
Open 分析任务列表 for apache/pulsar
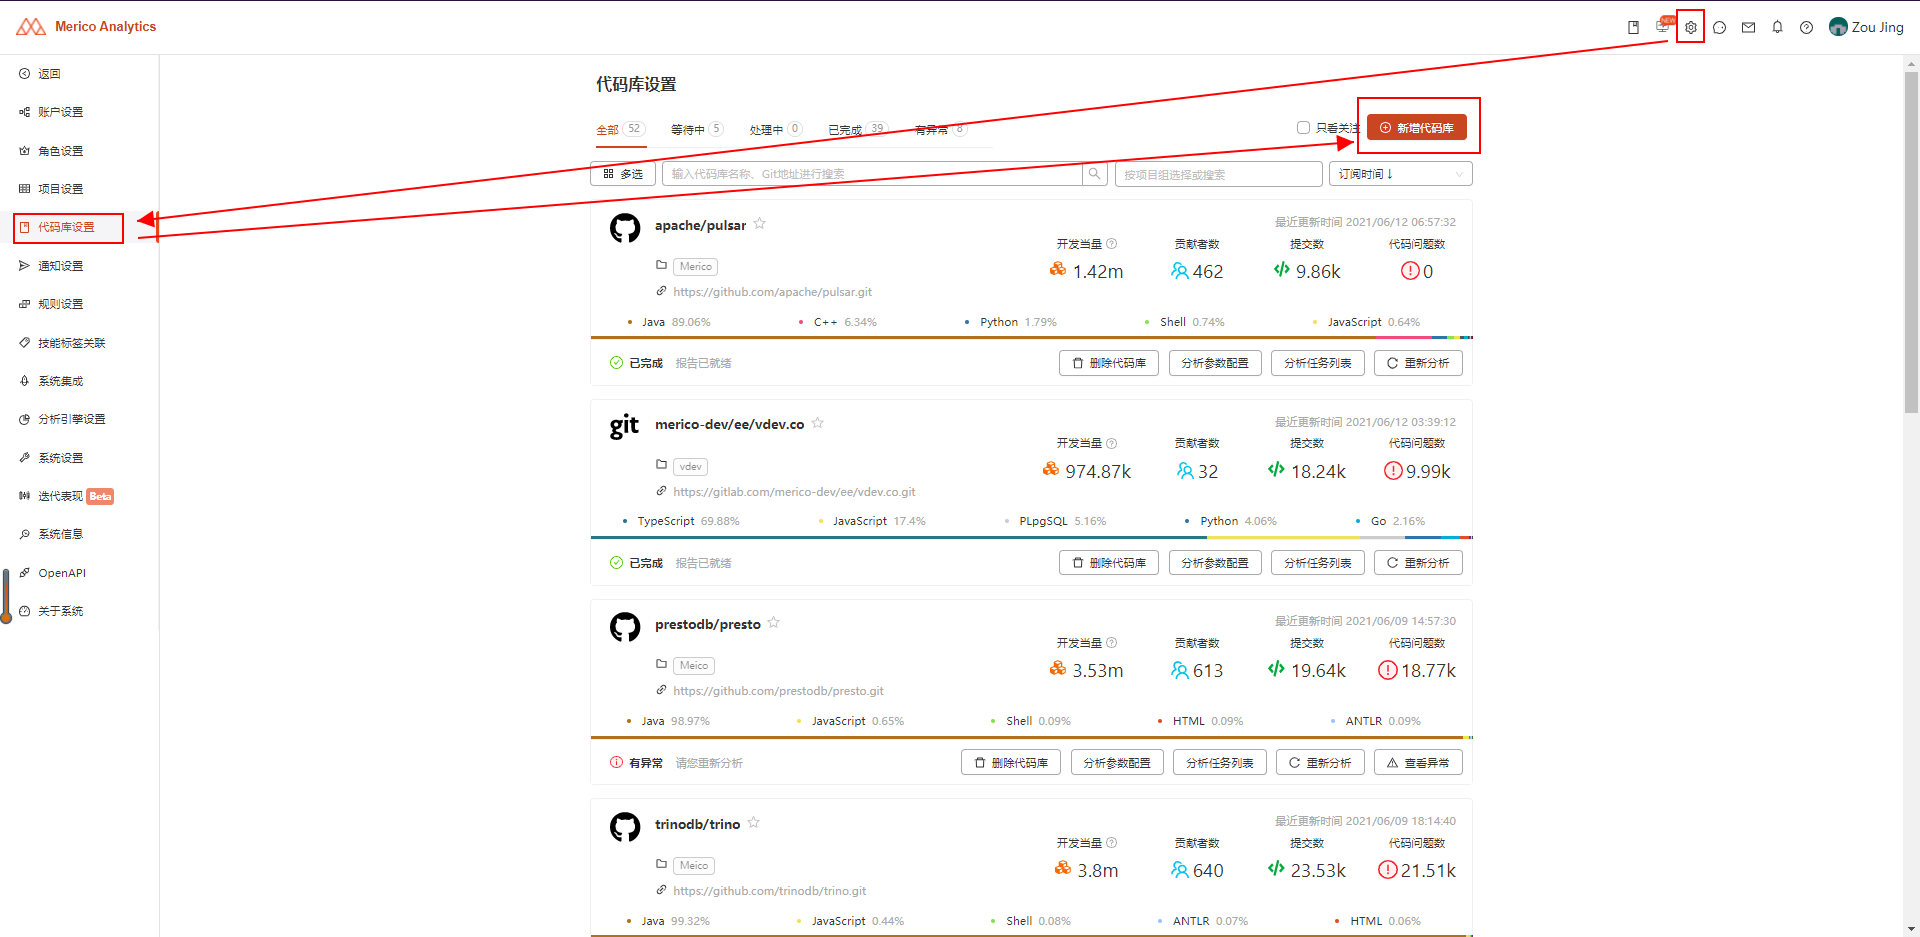[x=1318, y=363]
